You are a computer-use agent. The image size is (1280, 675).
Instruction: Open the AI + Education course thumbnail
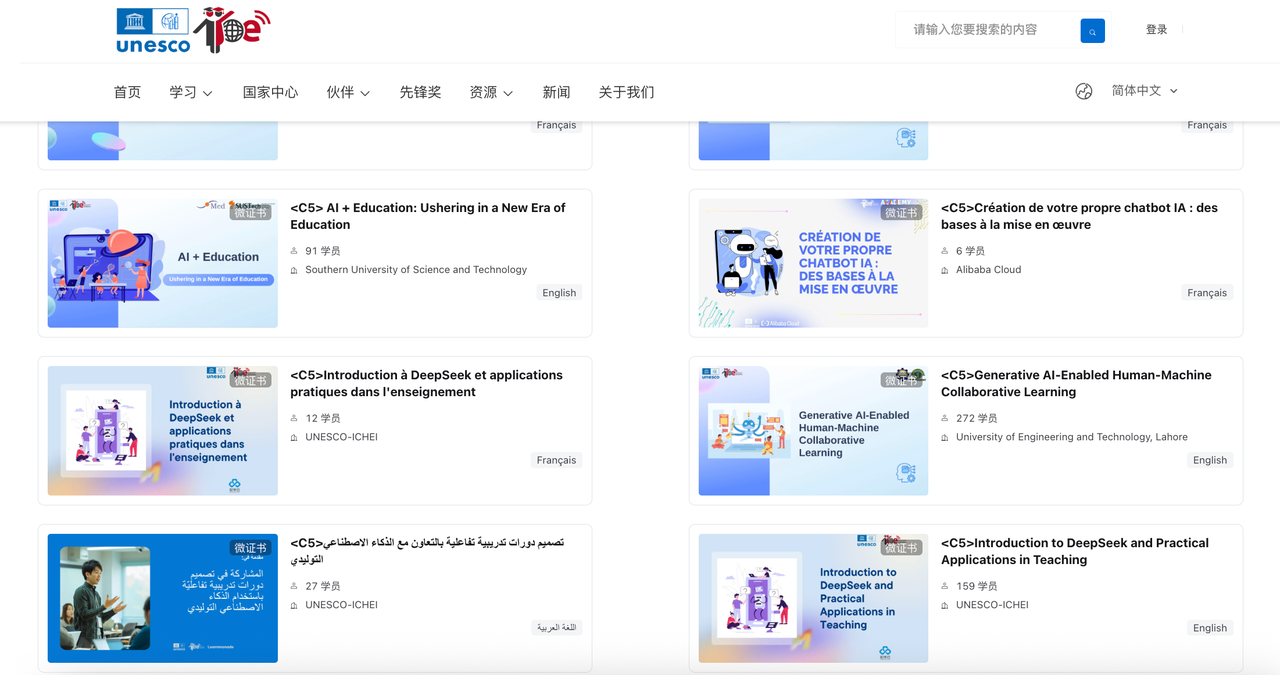coord(162,262)
